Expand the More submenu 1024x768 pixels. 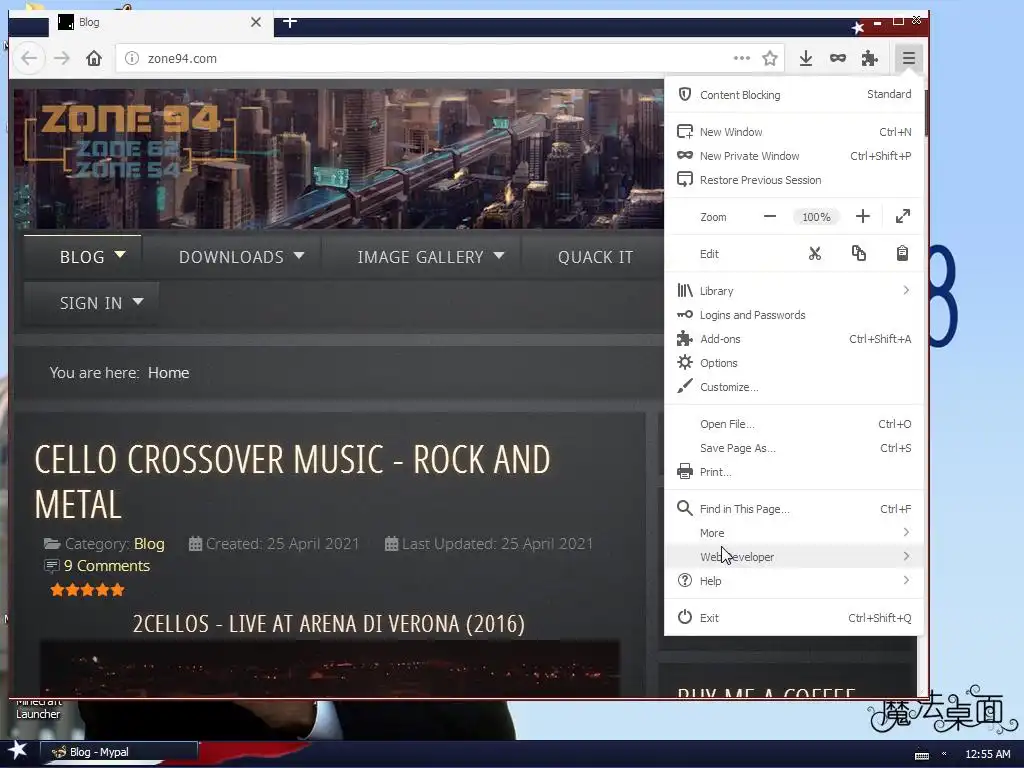[x=794, y=533]
